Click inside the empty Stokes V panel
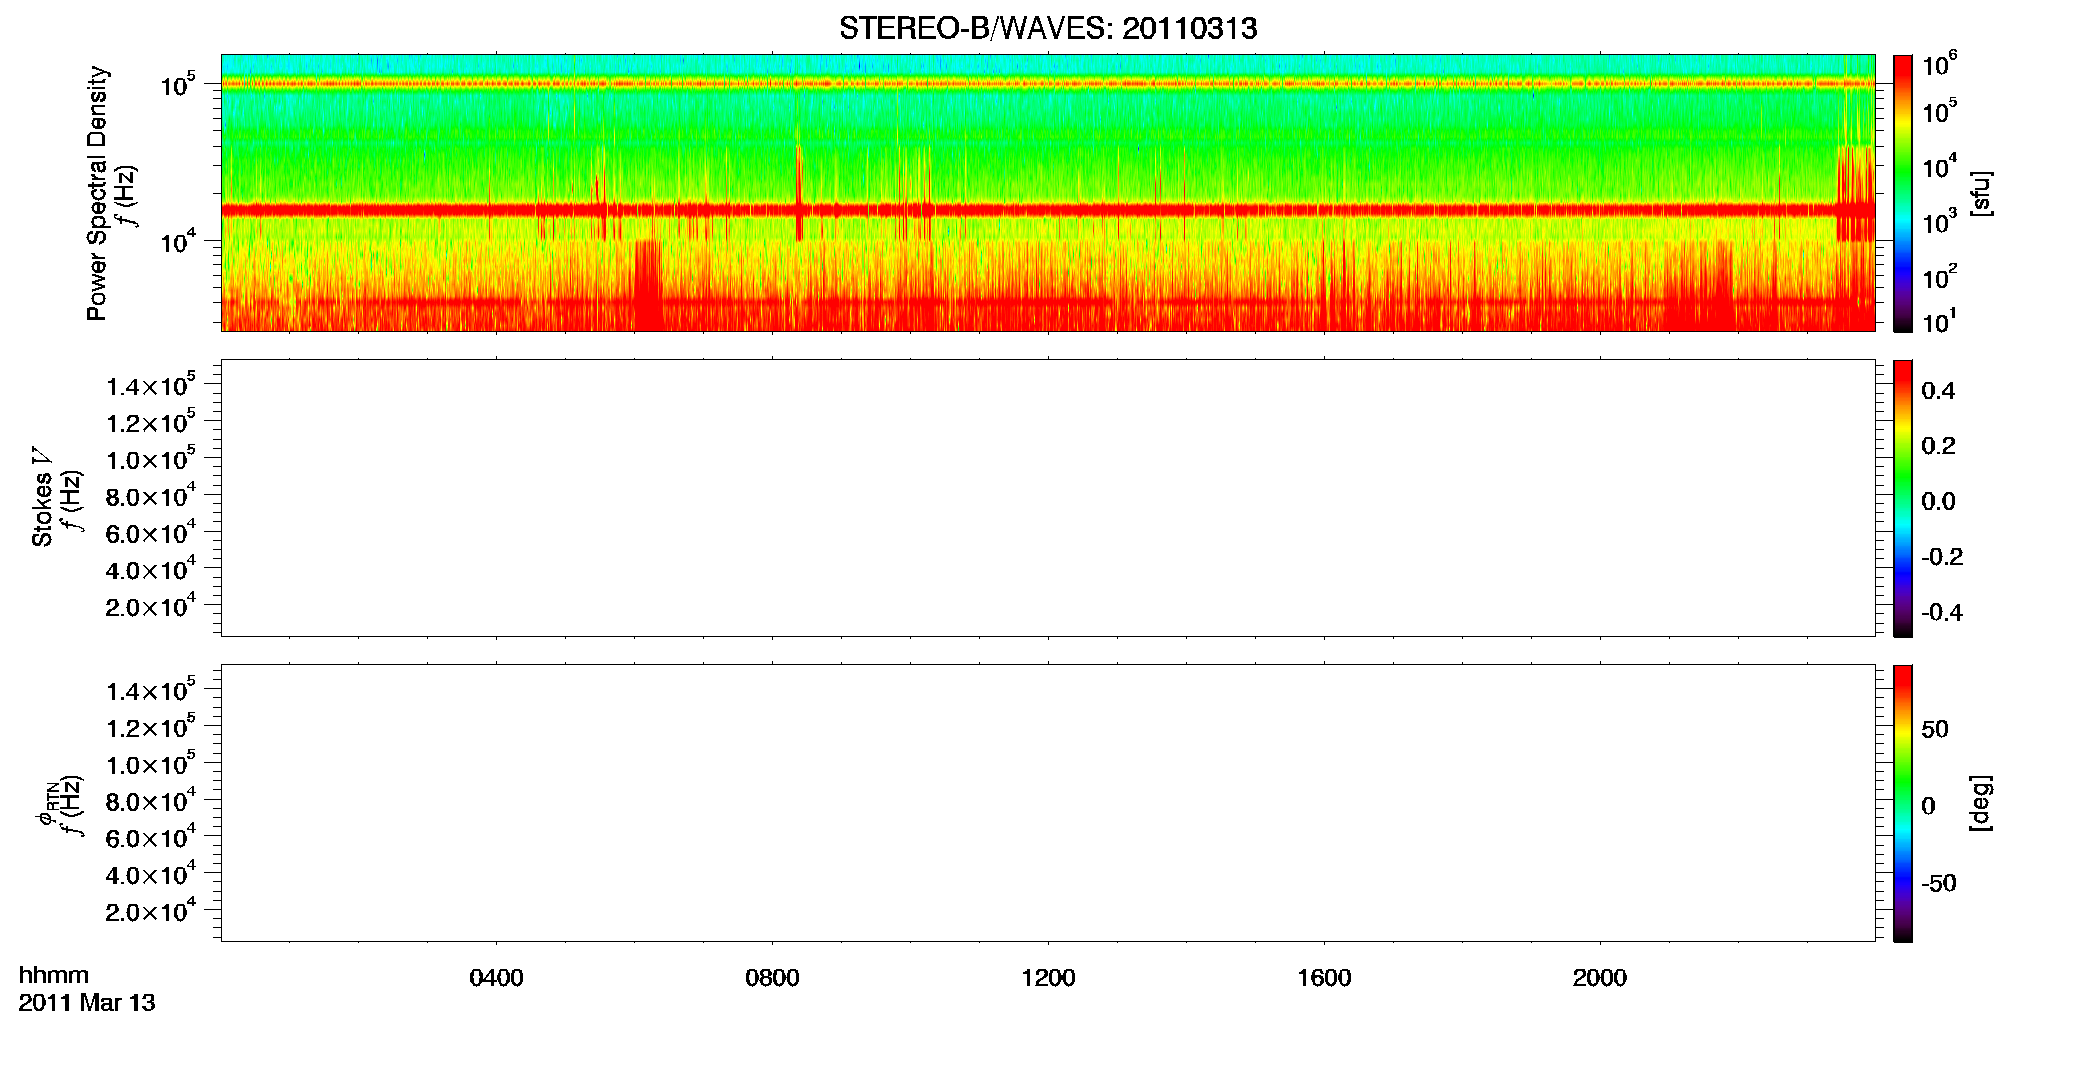 1048,498
